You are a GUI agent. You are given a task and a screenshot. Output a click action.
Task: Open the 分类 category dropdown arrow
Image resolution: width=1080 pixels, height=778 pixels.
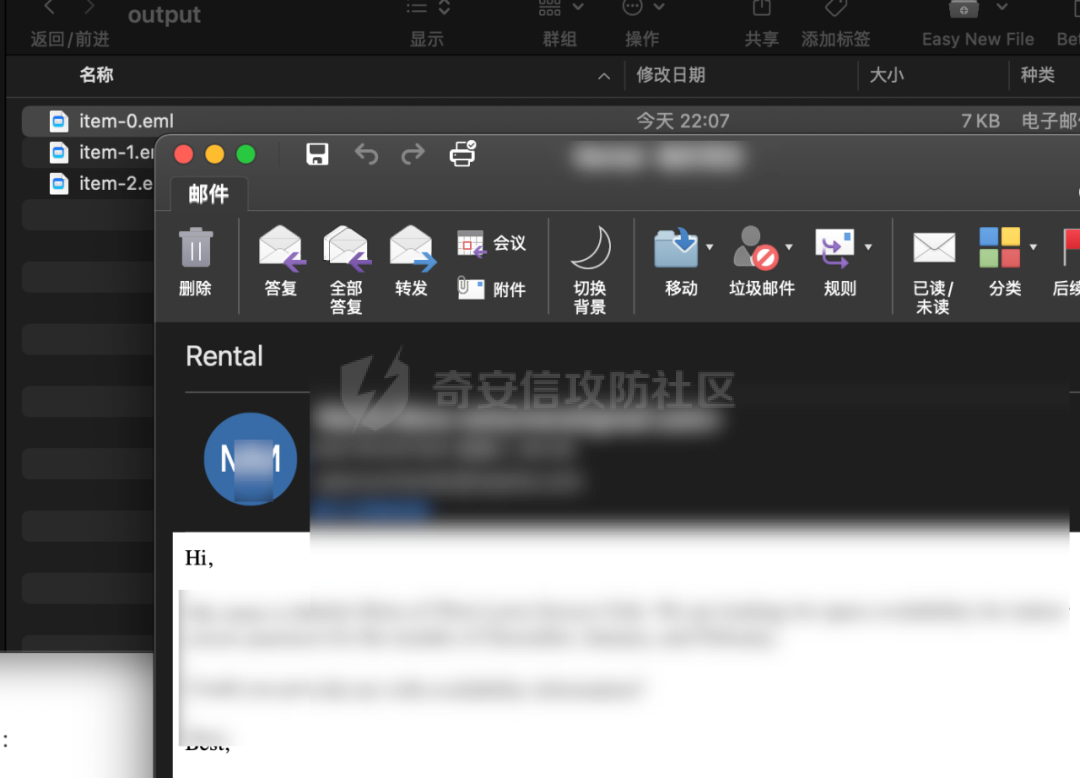pos(1033,247)
